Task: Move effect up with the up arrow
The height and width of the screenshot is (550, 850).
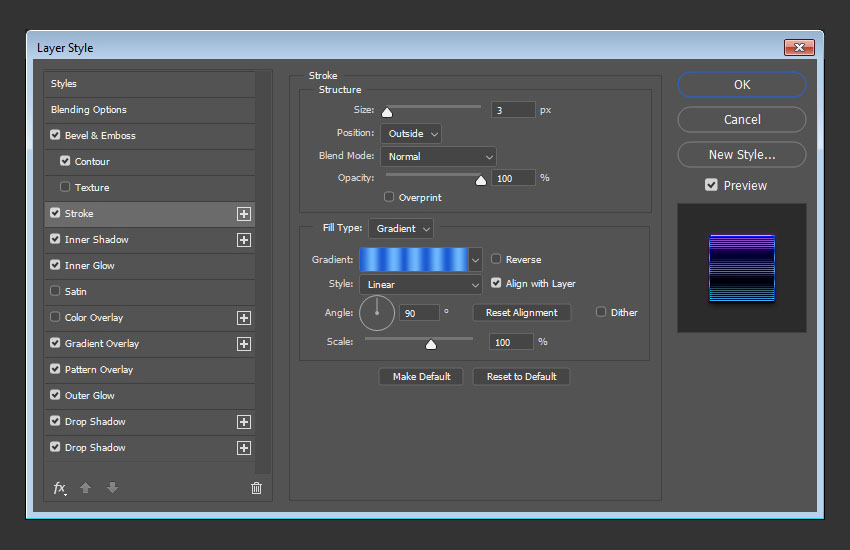Action: (86, 488)
